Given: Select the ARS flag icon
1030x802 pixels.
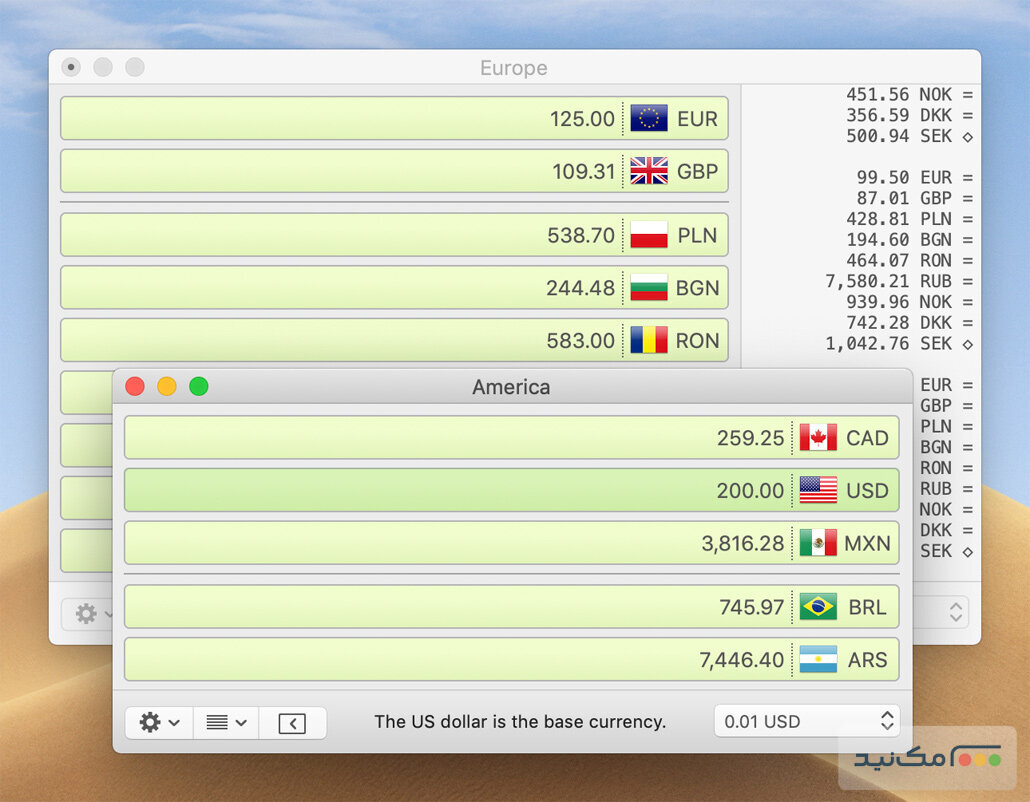Looking at the screenshot, I should click(x=819, y=660).
